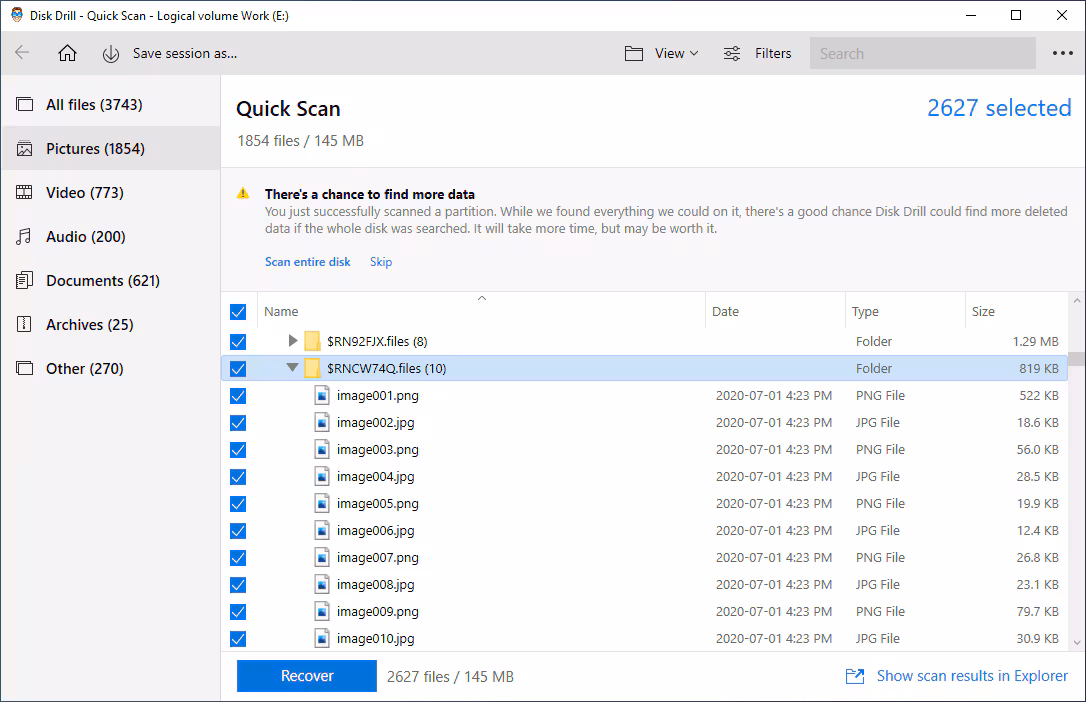1086x702 pixels.
Task: Uncheck the image003.png checkbox
Action: click(238, 449)
